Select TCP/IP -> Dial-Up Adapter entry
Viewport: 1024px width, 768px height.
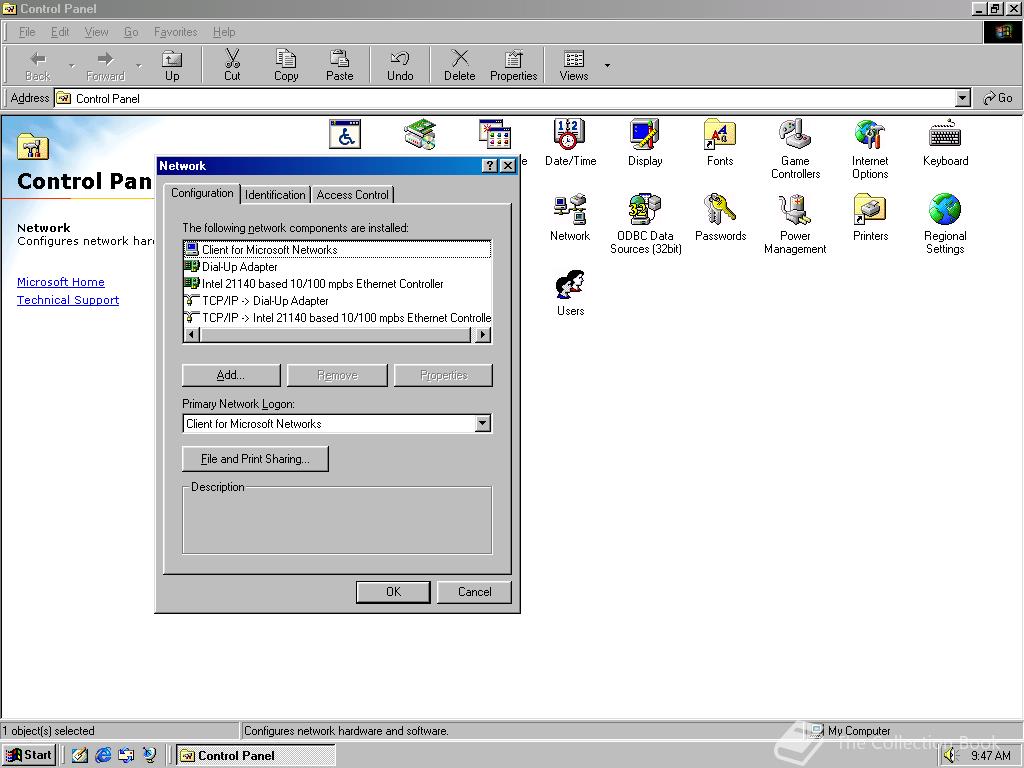click(x=337, y=300)
